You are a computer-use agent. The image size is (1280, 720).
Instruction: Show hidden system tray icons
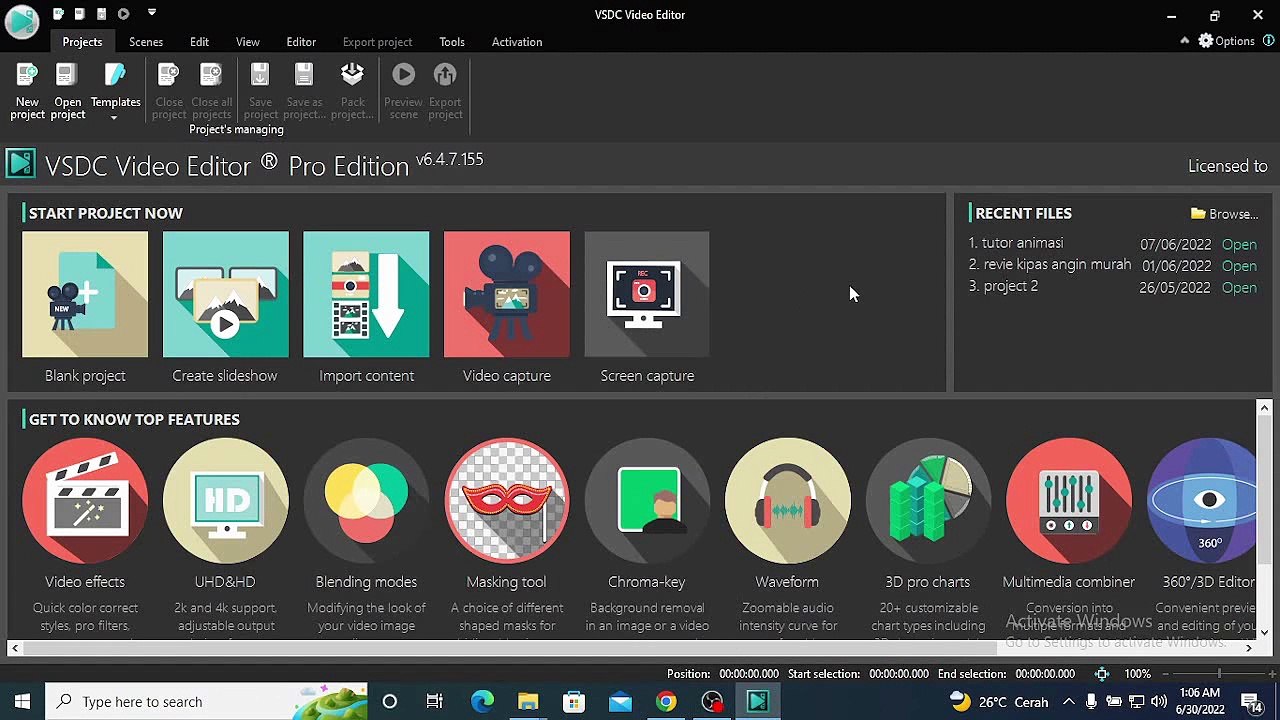tap(1068, 702)
